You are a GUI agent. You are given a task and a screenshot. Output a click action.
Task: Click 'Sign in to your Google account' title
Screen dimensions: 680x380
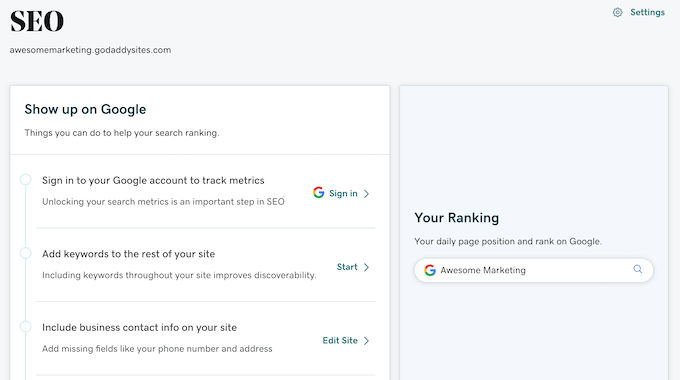(x=153, y=180)
